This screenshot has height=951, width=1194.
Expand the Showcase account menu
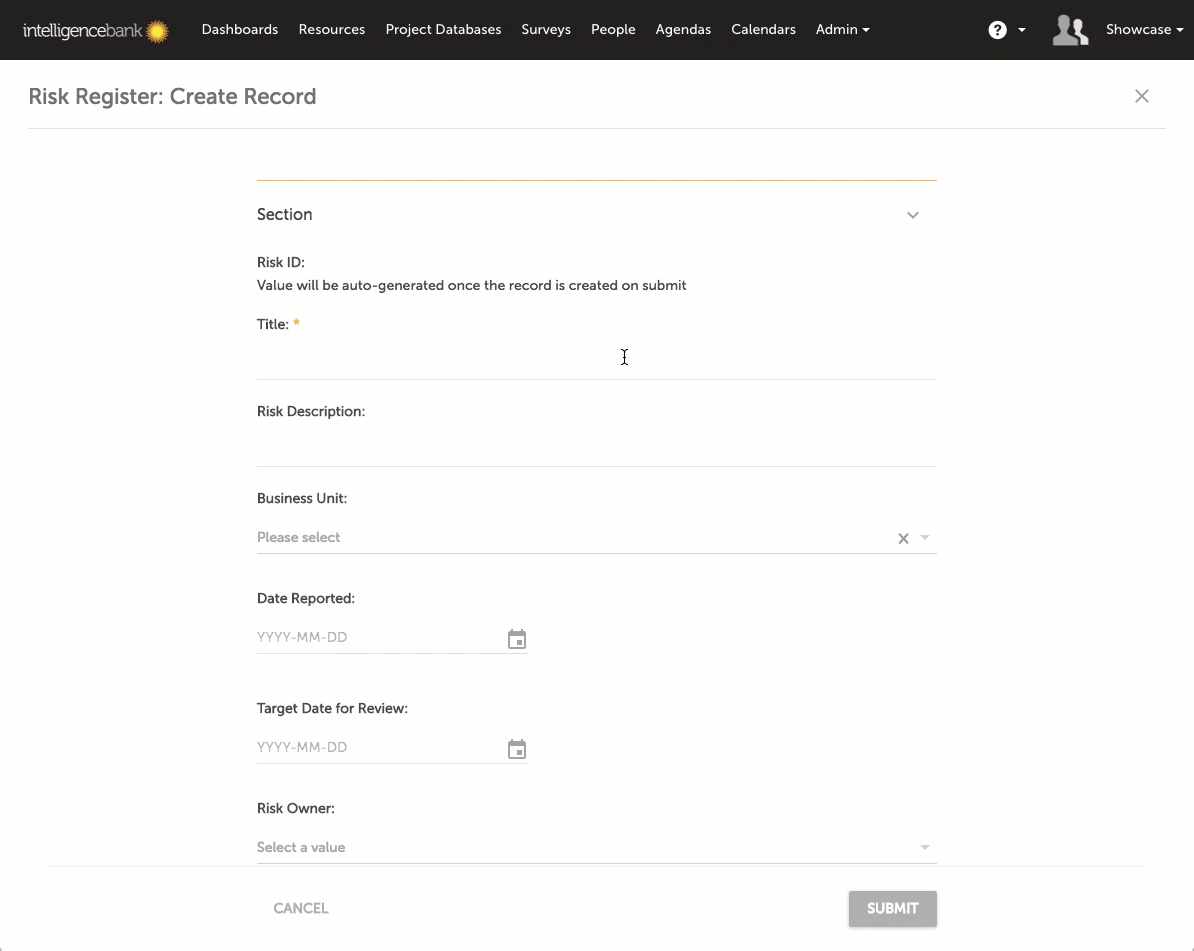1144,30
